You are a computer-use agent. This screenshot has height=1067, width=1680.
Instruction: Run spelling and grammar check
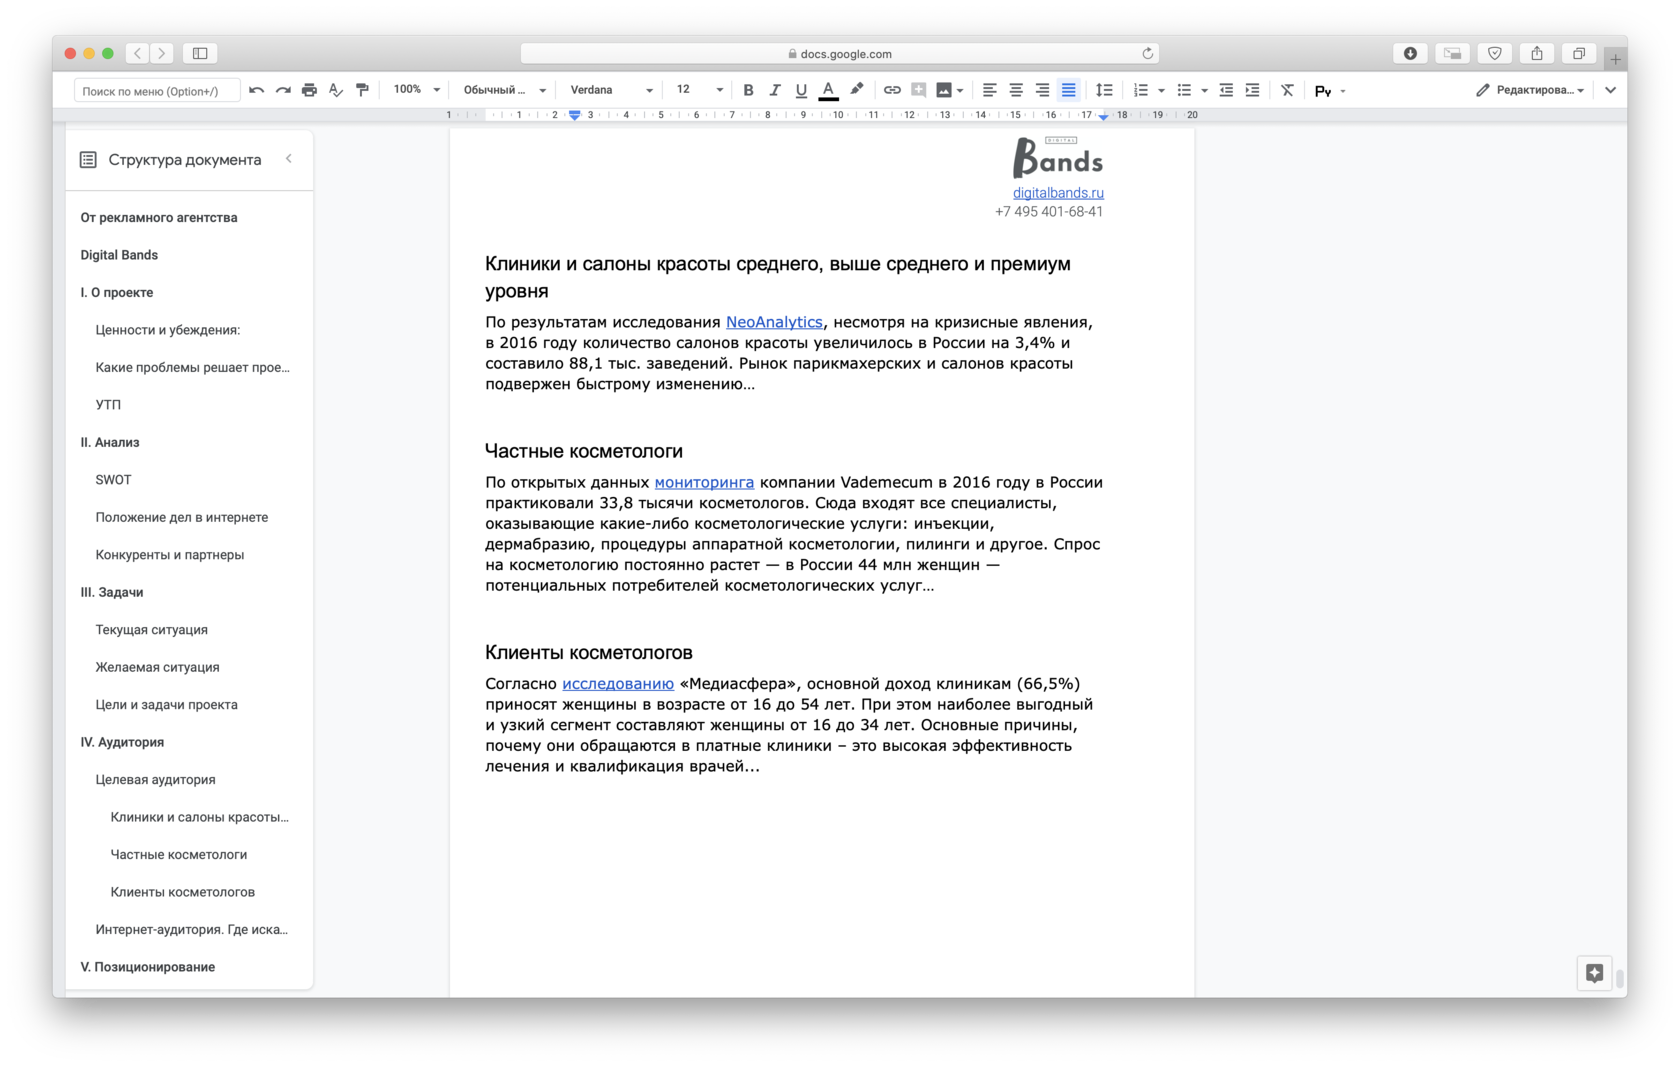pos(336,90)
